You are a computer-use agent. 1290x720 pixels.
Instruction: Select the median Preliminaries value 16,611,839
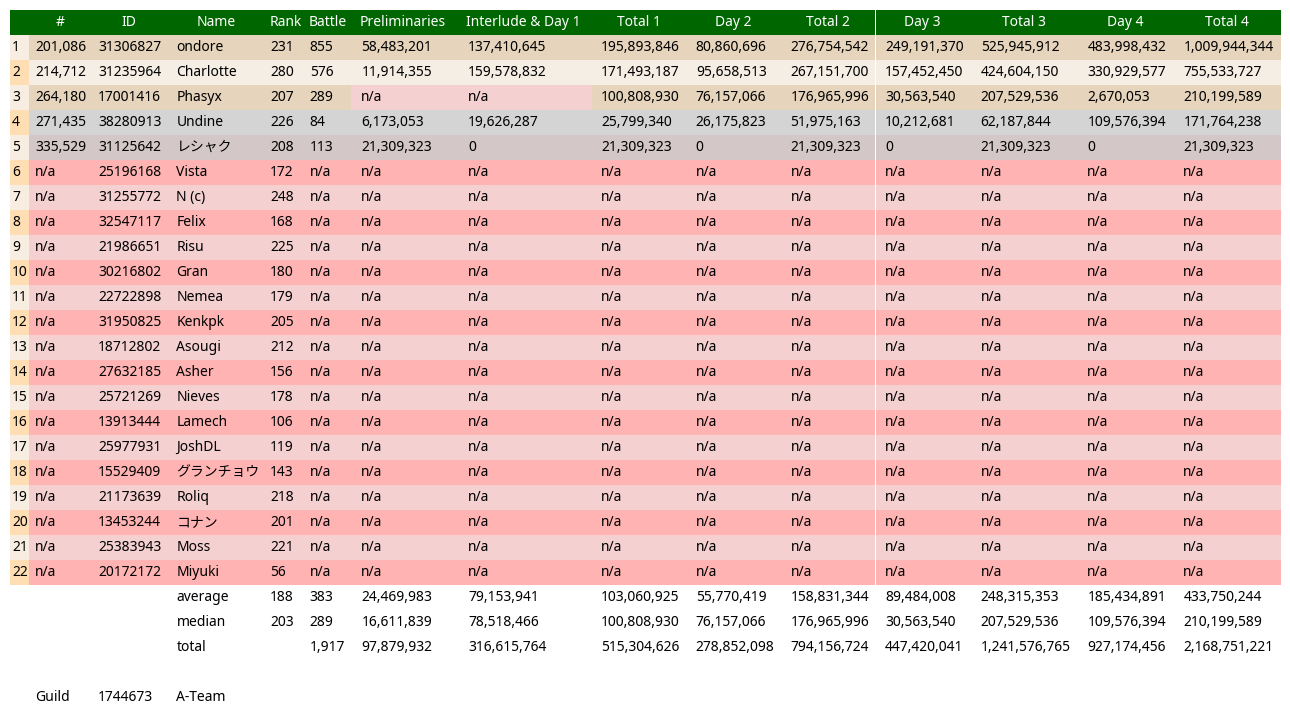397,621
